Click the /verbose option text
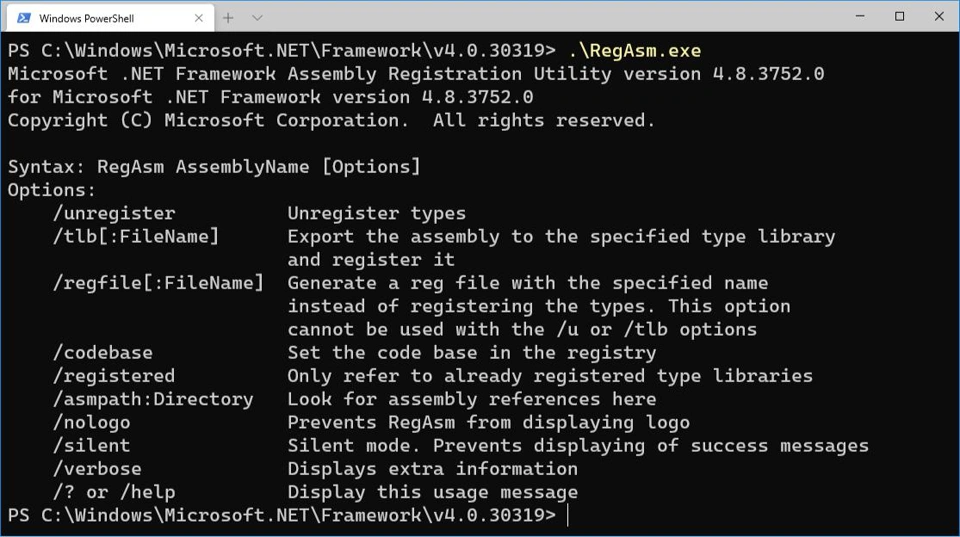This screenshot has width=960, height=537. [97, 468]
